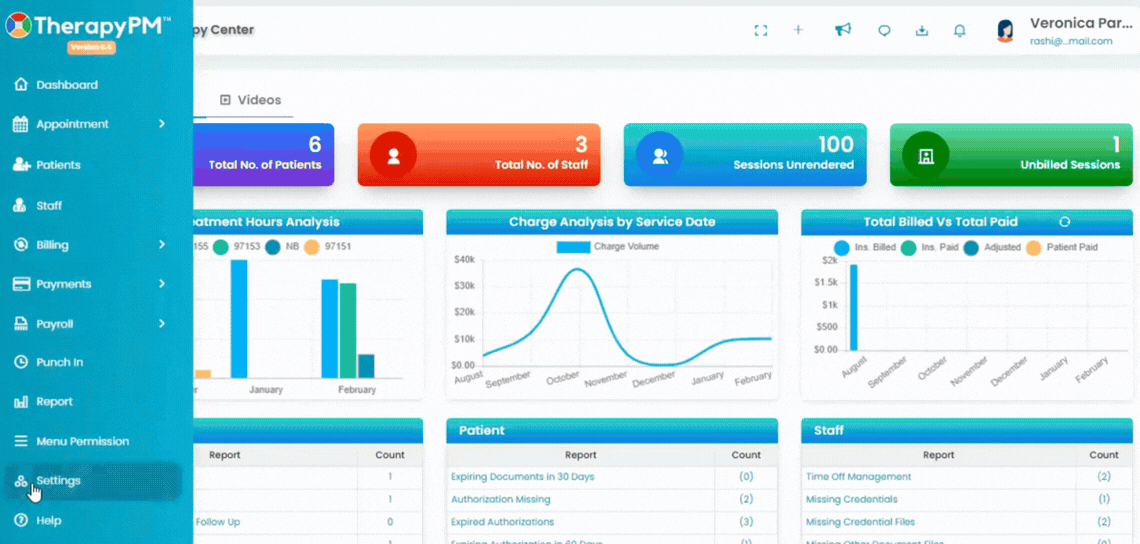Expand the Appointment submenu chevron

pyautogui.click(x=162, y=124)
